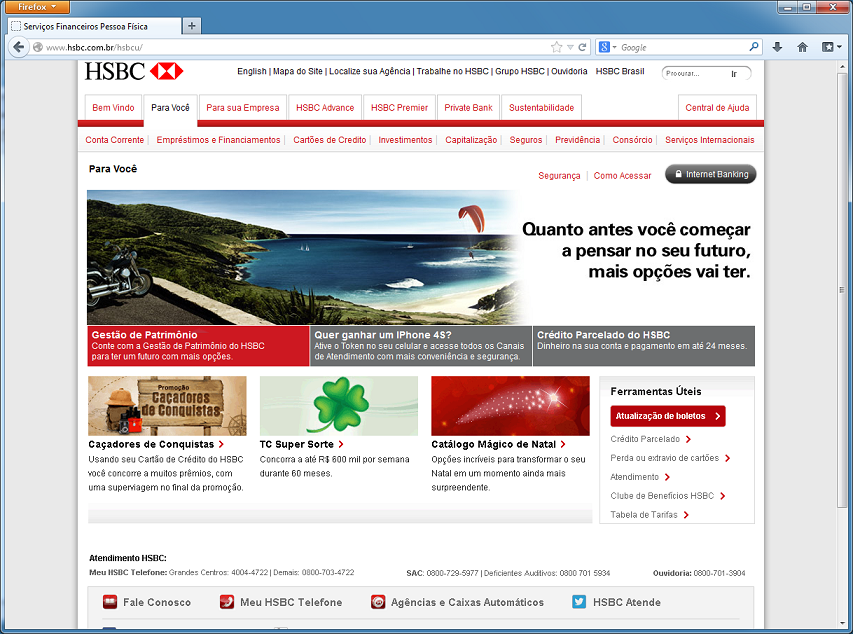Screen dimensions: 853x634
Task: Open the Firefox application menu dropdown
Action: (x=37, y=7)
